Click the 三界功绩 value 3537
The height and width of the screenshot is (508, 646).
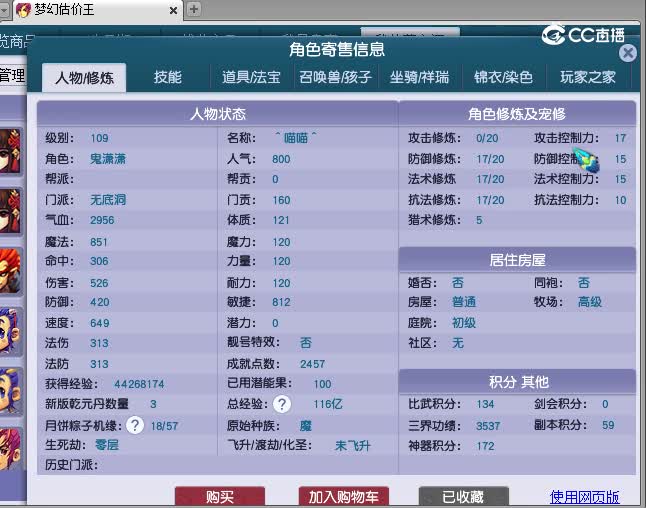coord(488,426)
